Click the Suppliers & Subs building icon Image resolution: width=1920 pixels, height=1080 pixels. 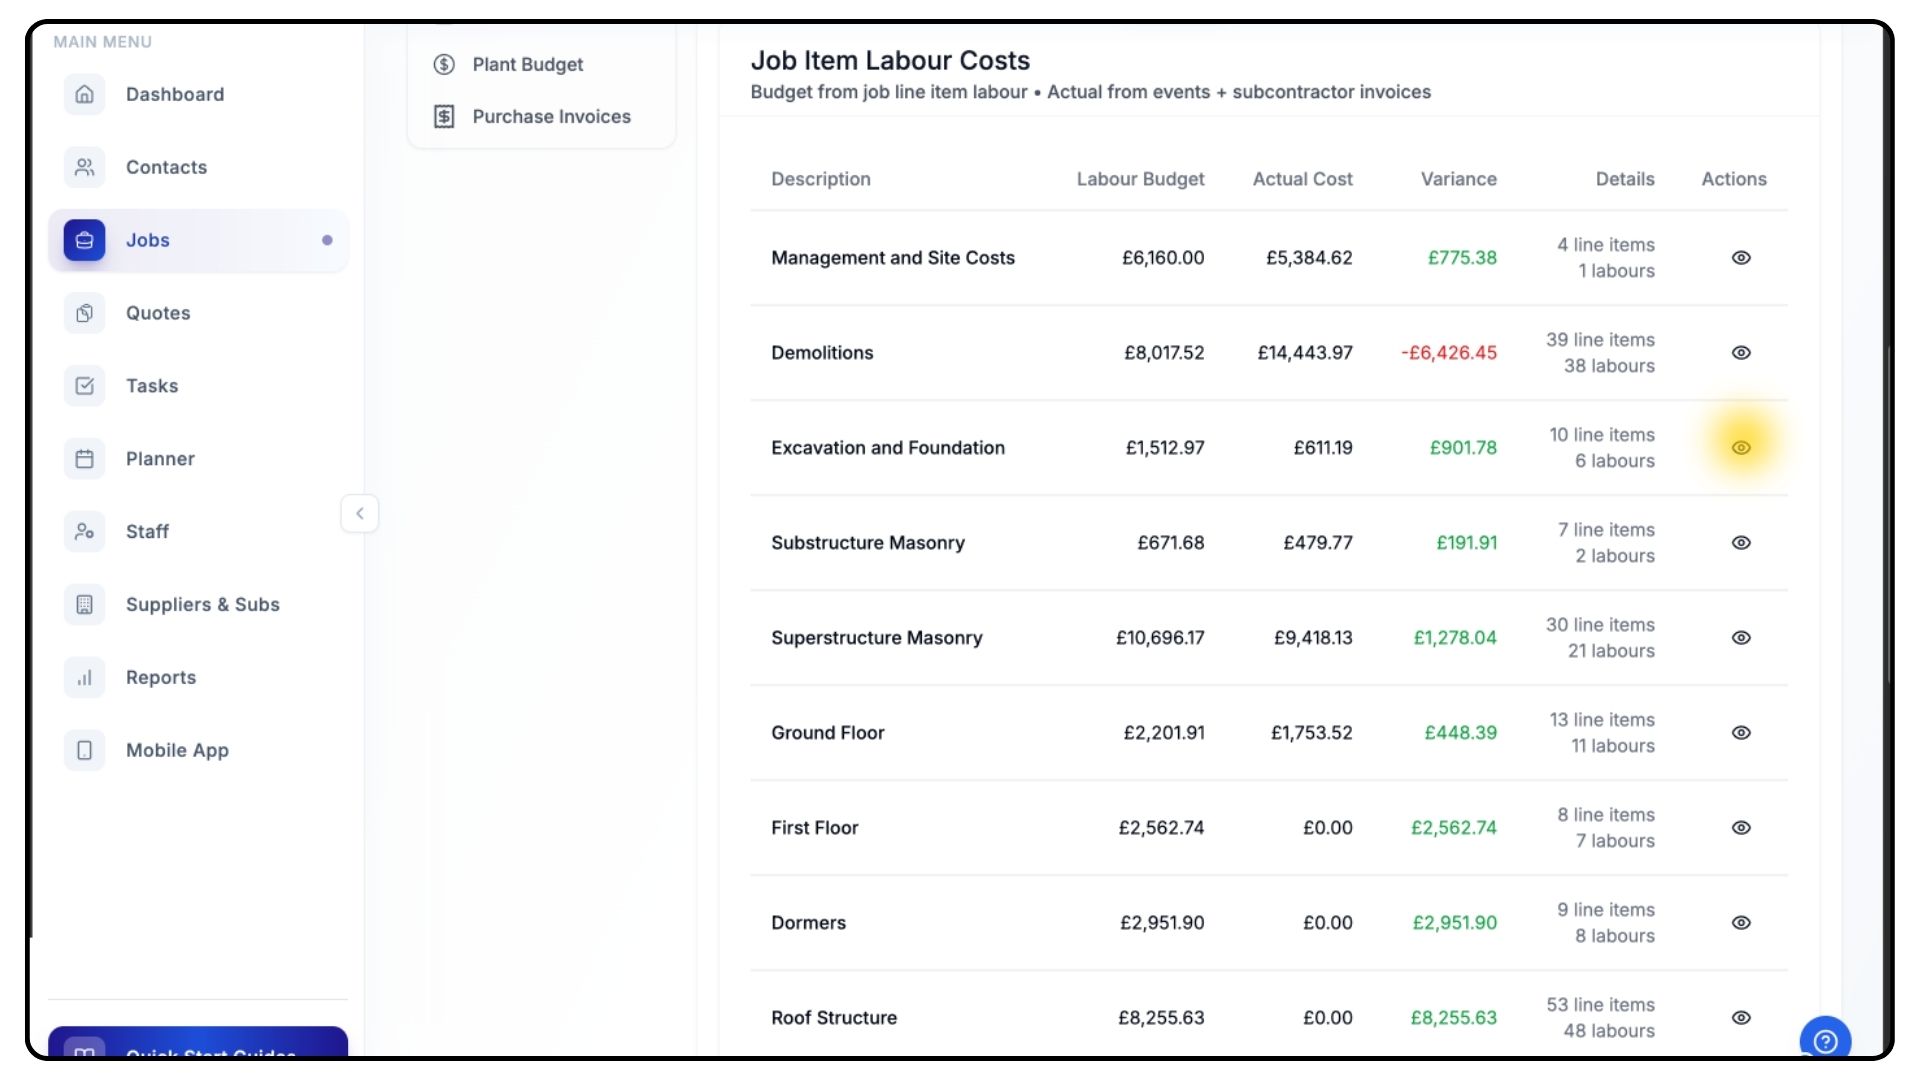85,605
